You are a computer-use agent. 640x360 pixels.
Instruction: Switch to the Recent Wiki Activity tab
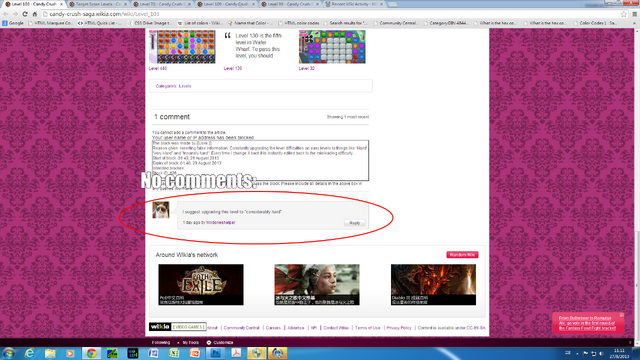[354, 4]
